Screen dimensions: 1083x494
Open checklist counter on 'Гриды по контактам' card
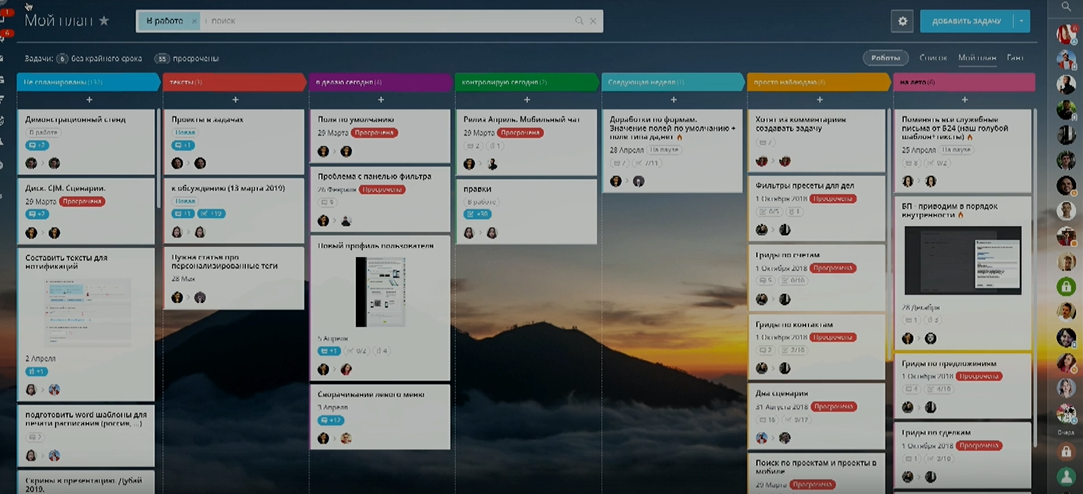coord(793,350)
